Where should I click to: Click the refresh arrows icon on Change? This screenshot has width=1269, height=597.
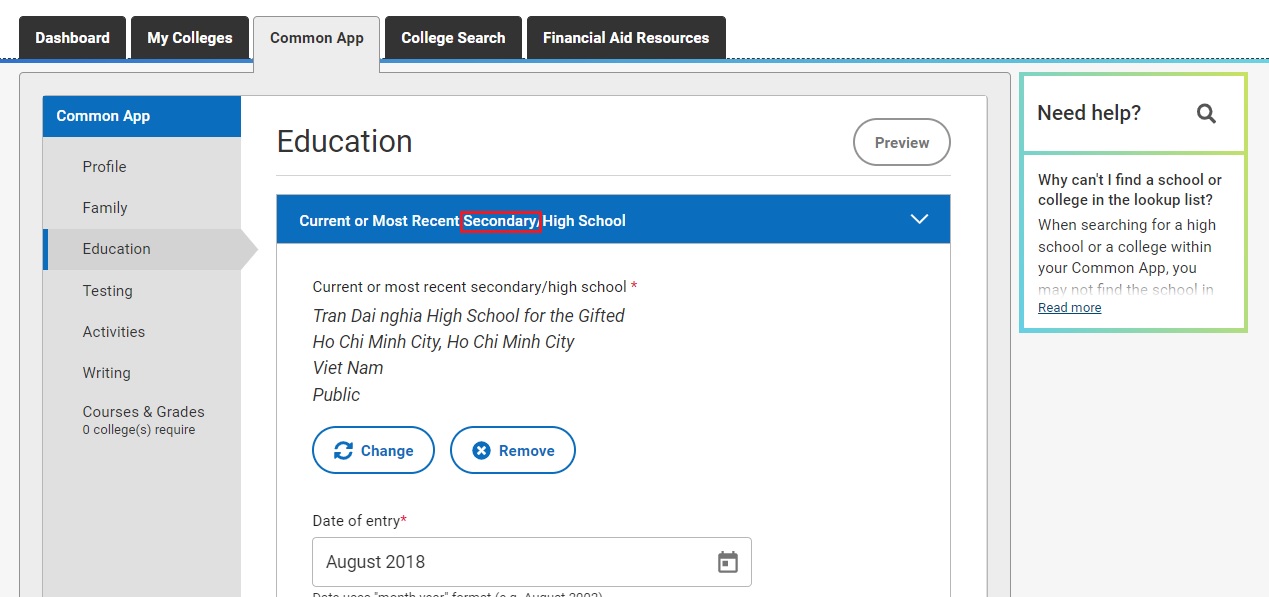(x=343, y=451)
